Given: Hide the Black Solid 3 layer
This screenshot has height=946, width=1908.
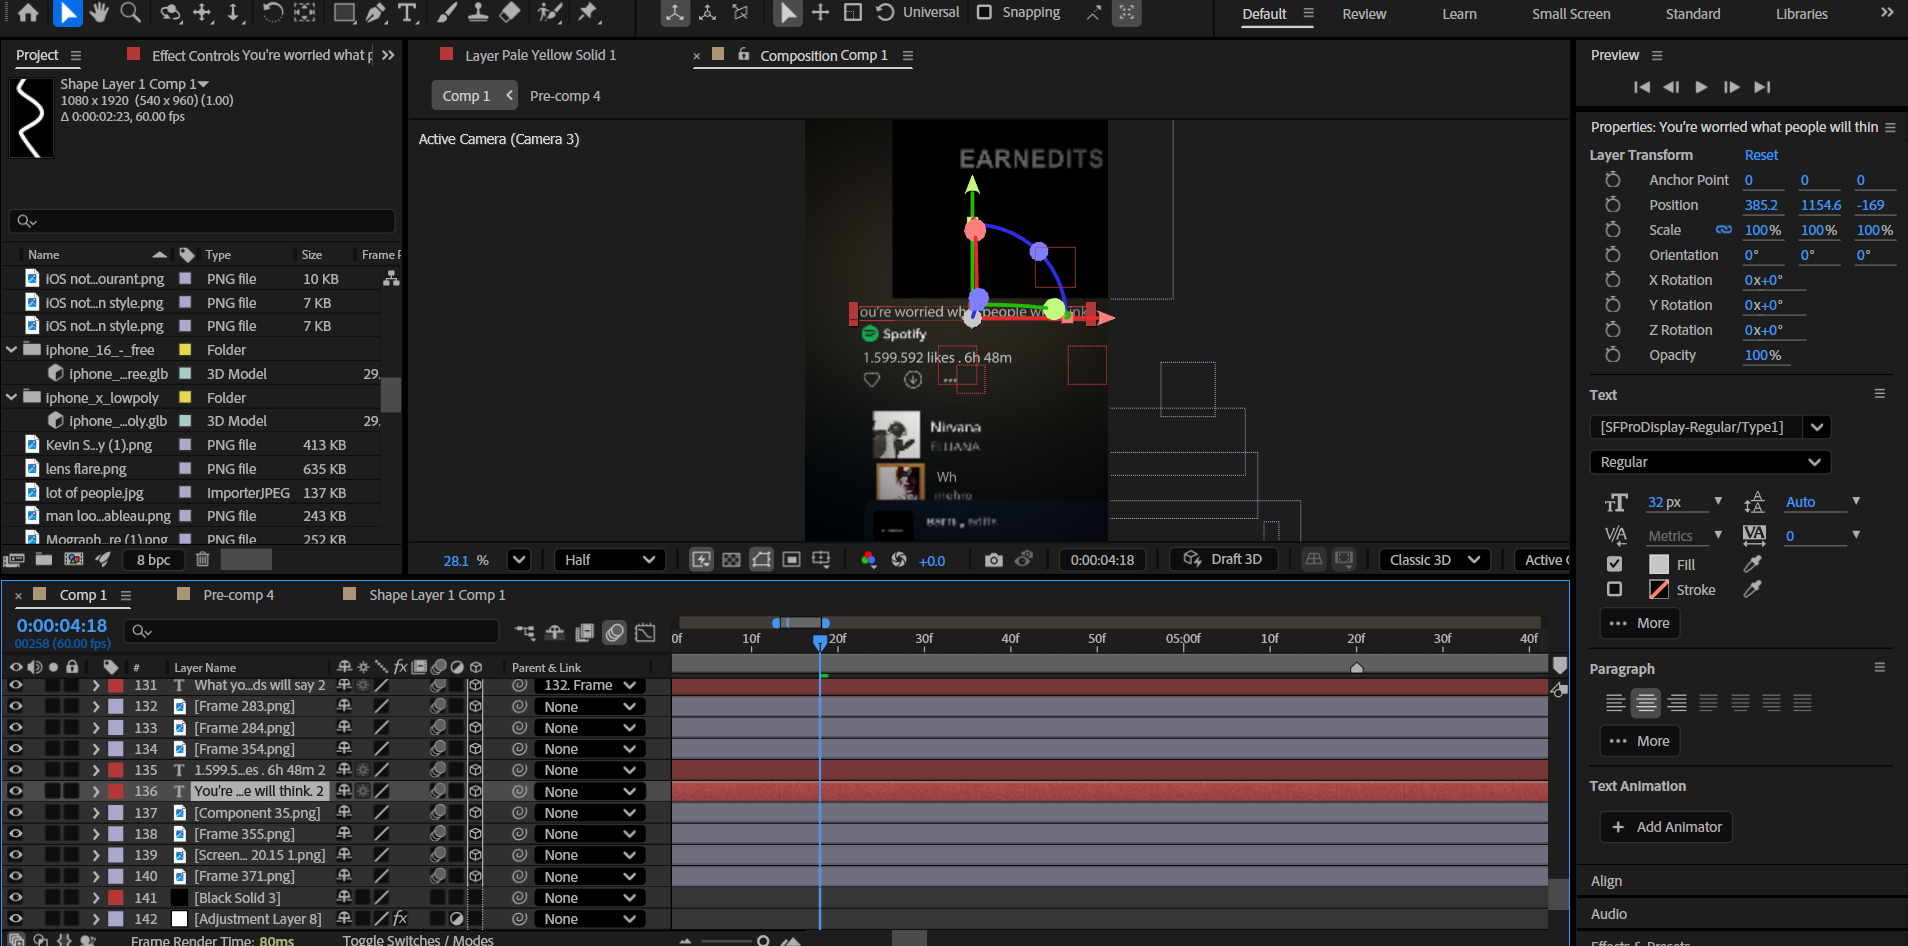Looking at the screenshot, I should (x=16, y=898).
